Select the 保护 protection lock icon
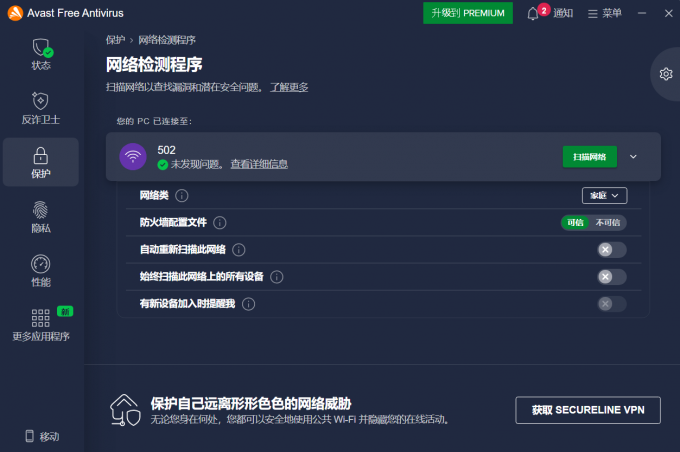This screenshot has width=680, height=452. (41, 155)
